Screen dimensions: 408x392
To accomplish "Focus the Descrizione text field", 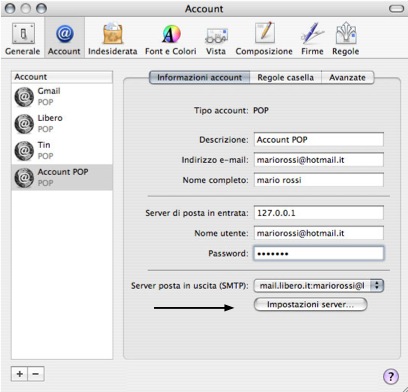I will point(319,139).
